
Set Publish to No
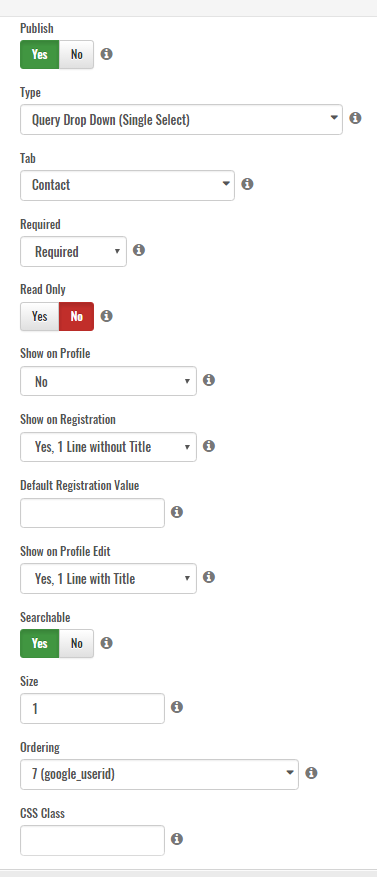click(x=77, y=54)
